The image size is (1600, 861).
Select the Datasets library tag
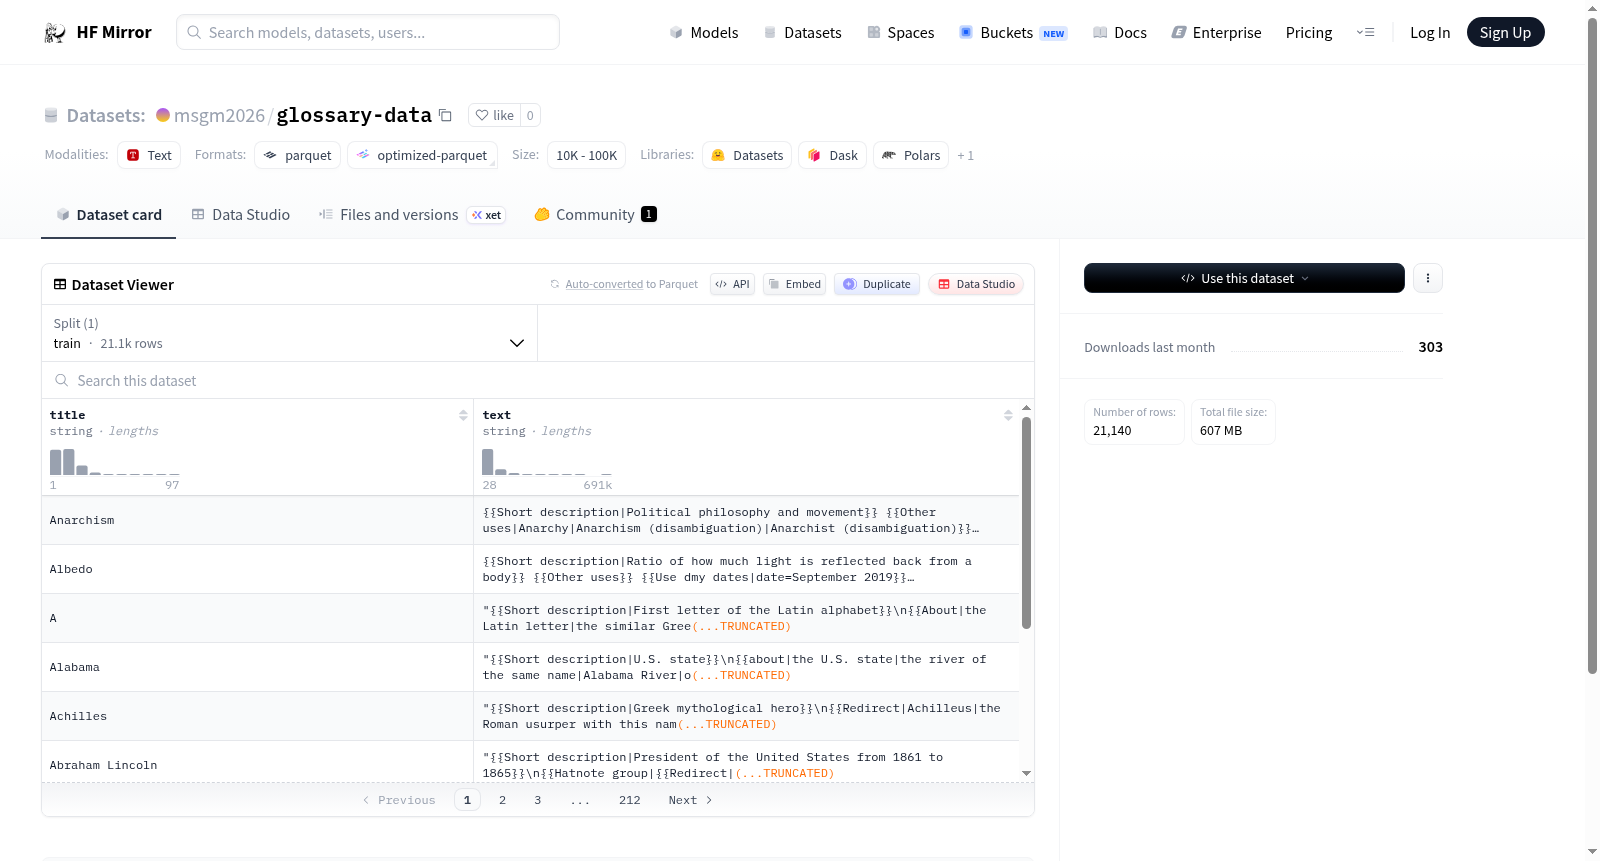point(747,155)
